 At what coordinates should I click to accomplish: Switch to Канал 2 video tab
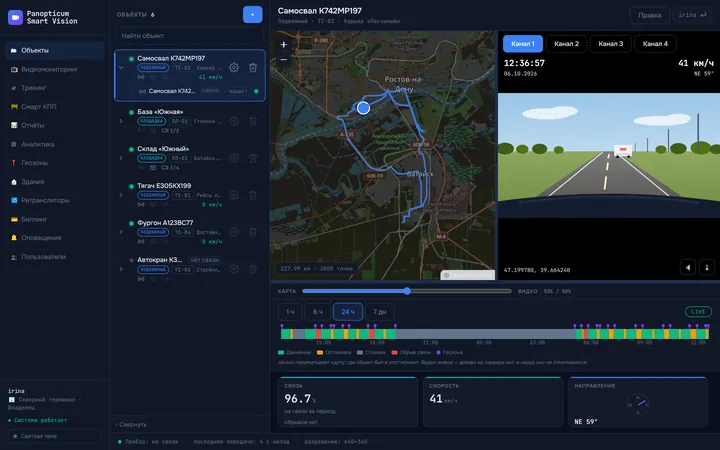pos(566,44)
